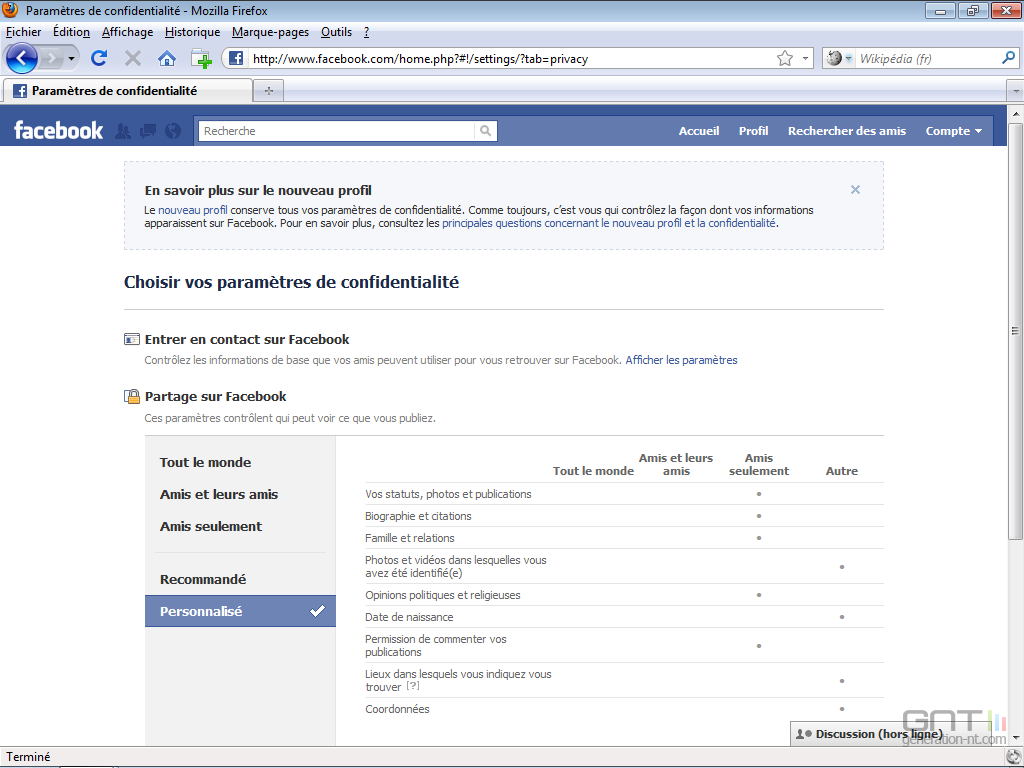1024x768 pixels.
Task: Open friend requests icon in Facebook bar
Action: click(x=123, y=131)
